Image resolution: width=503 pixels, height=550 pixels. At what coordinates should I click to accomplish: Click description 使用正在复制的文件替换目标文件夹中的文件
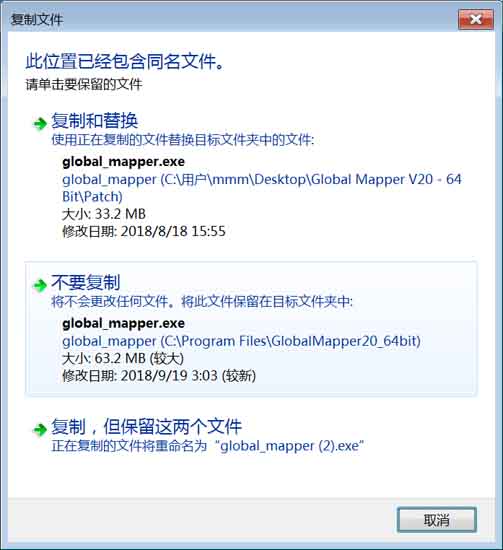tap(183, 140)
